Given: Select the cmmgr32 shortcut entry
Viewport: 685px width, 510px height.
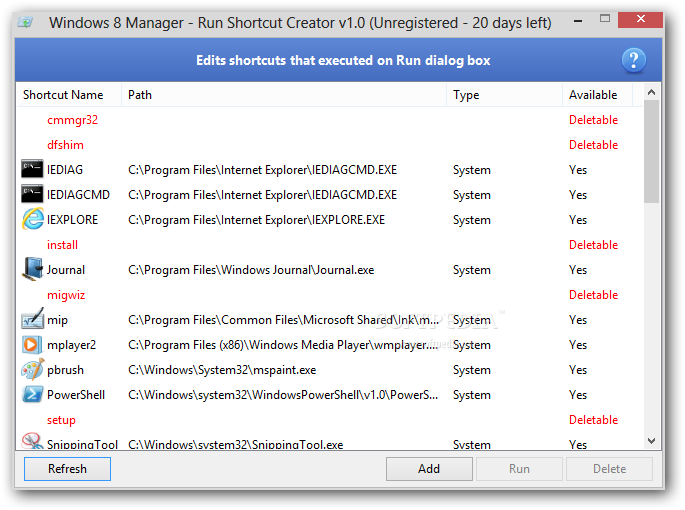Looking at the screenshot, I should coord(73,120).
